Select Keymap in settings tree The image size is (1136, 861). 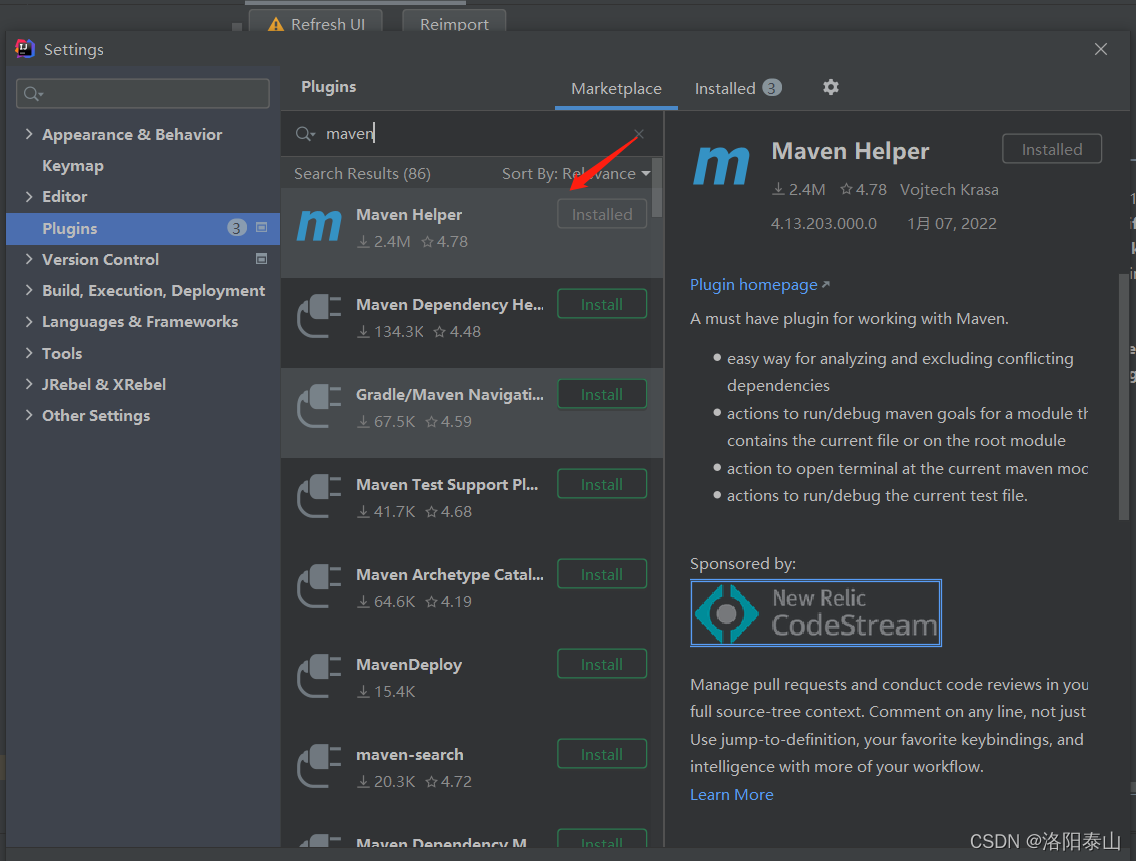pos(72,165)
